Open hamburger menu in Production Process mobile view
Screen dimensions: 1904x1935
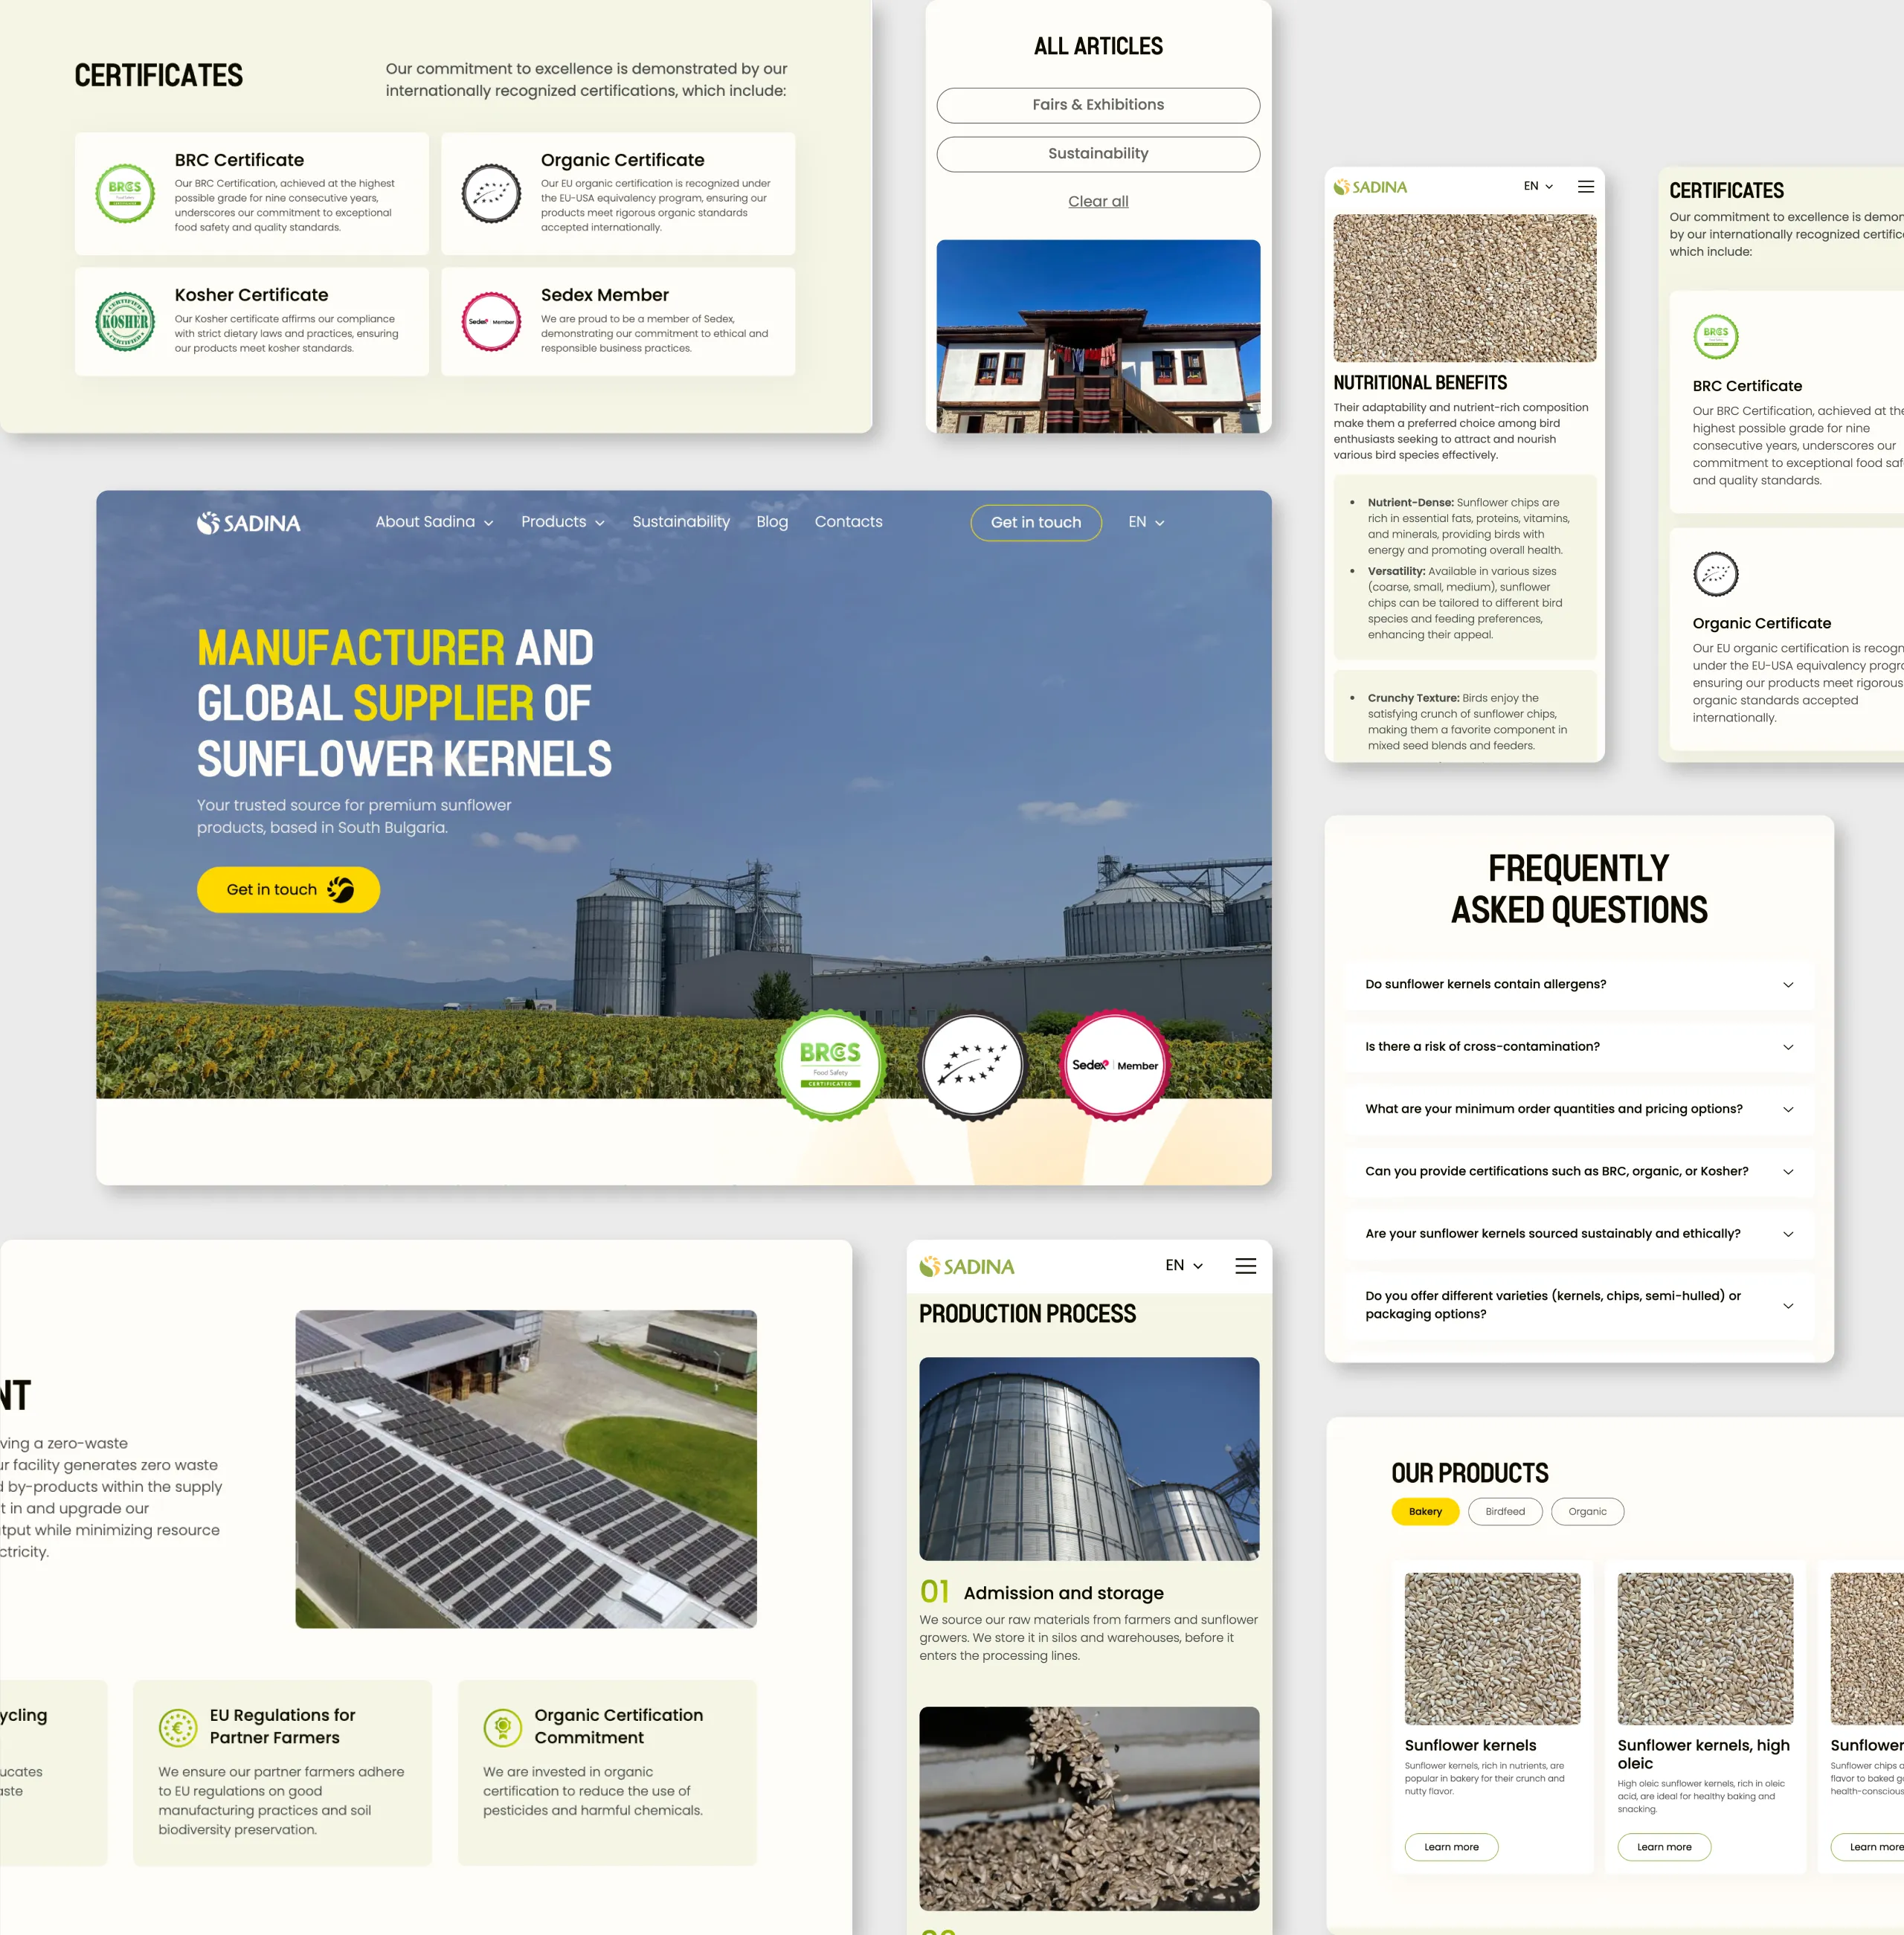[x=1245, y=1266]
